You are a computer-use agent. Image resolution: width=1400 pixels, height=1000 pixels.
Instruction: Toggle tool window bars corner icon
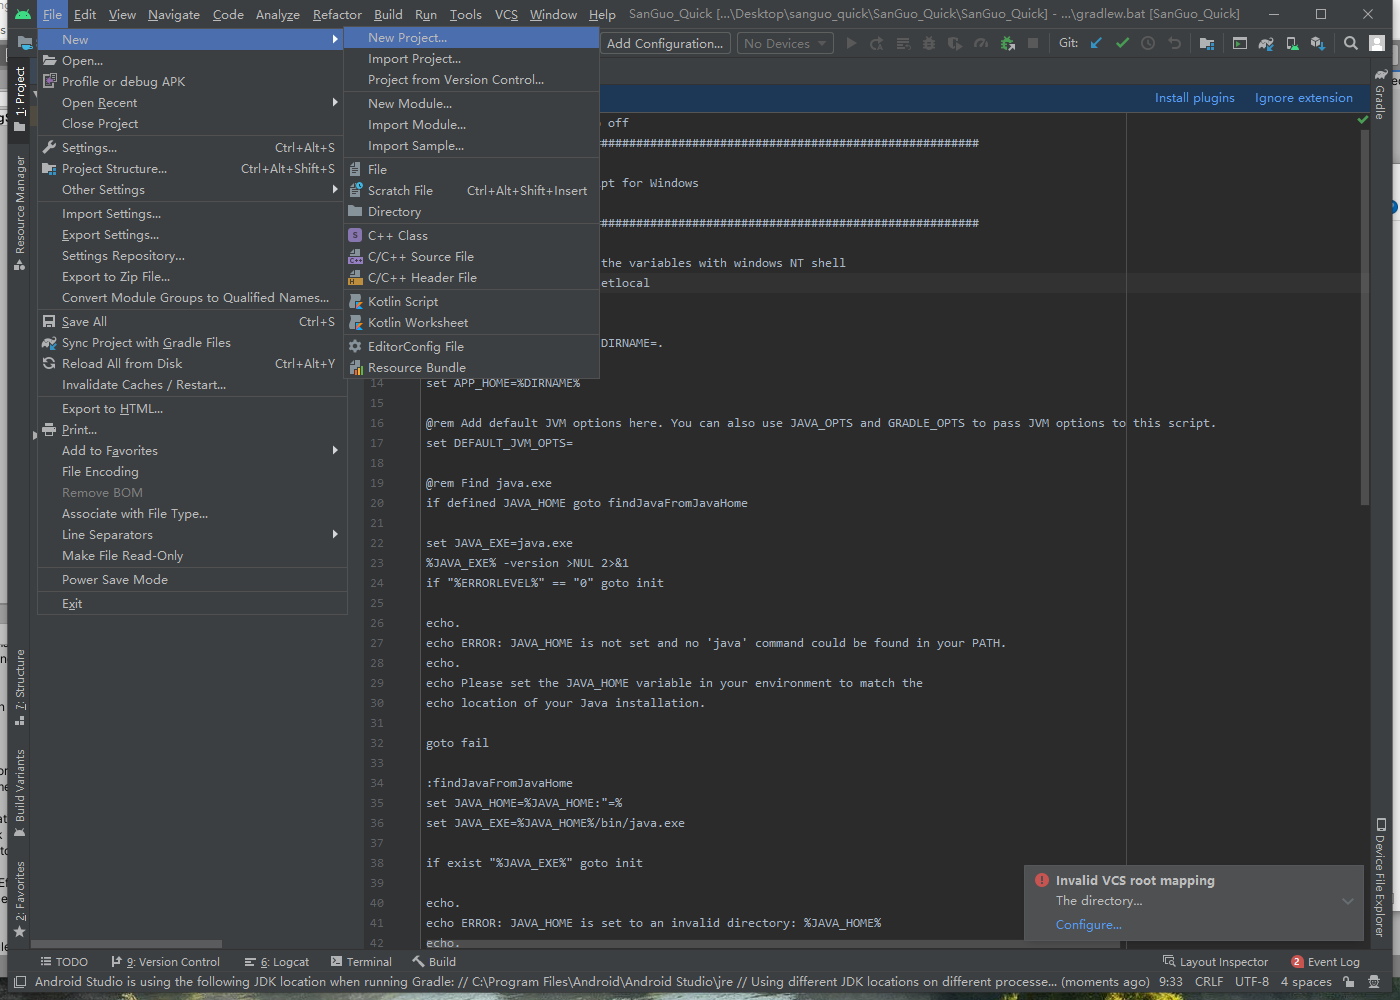tap(19, 982)
